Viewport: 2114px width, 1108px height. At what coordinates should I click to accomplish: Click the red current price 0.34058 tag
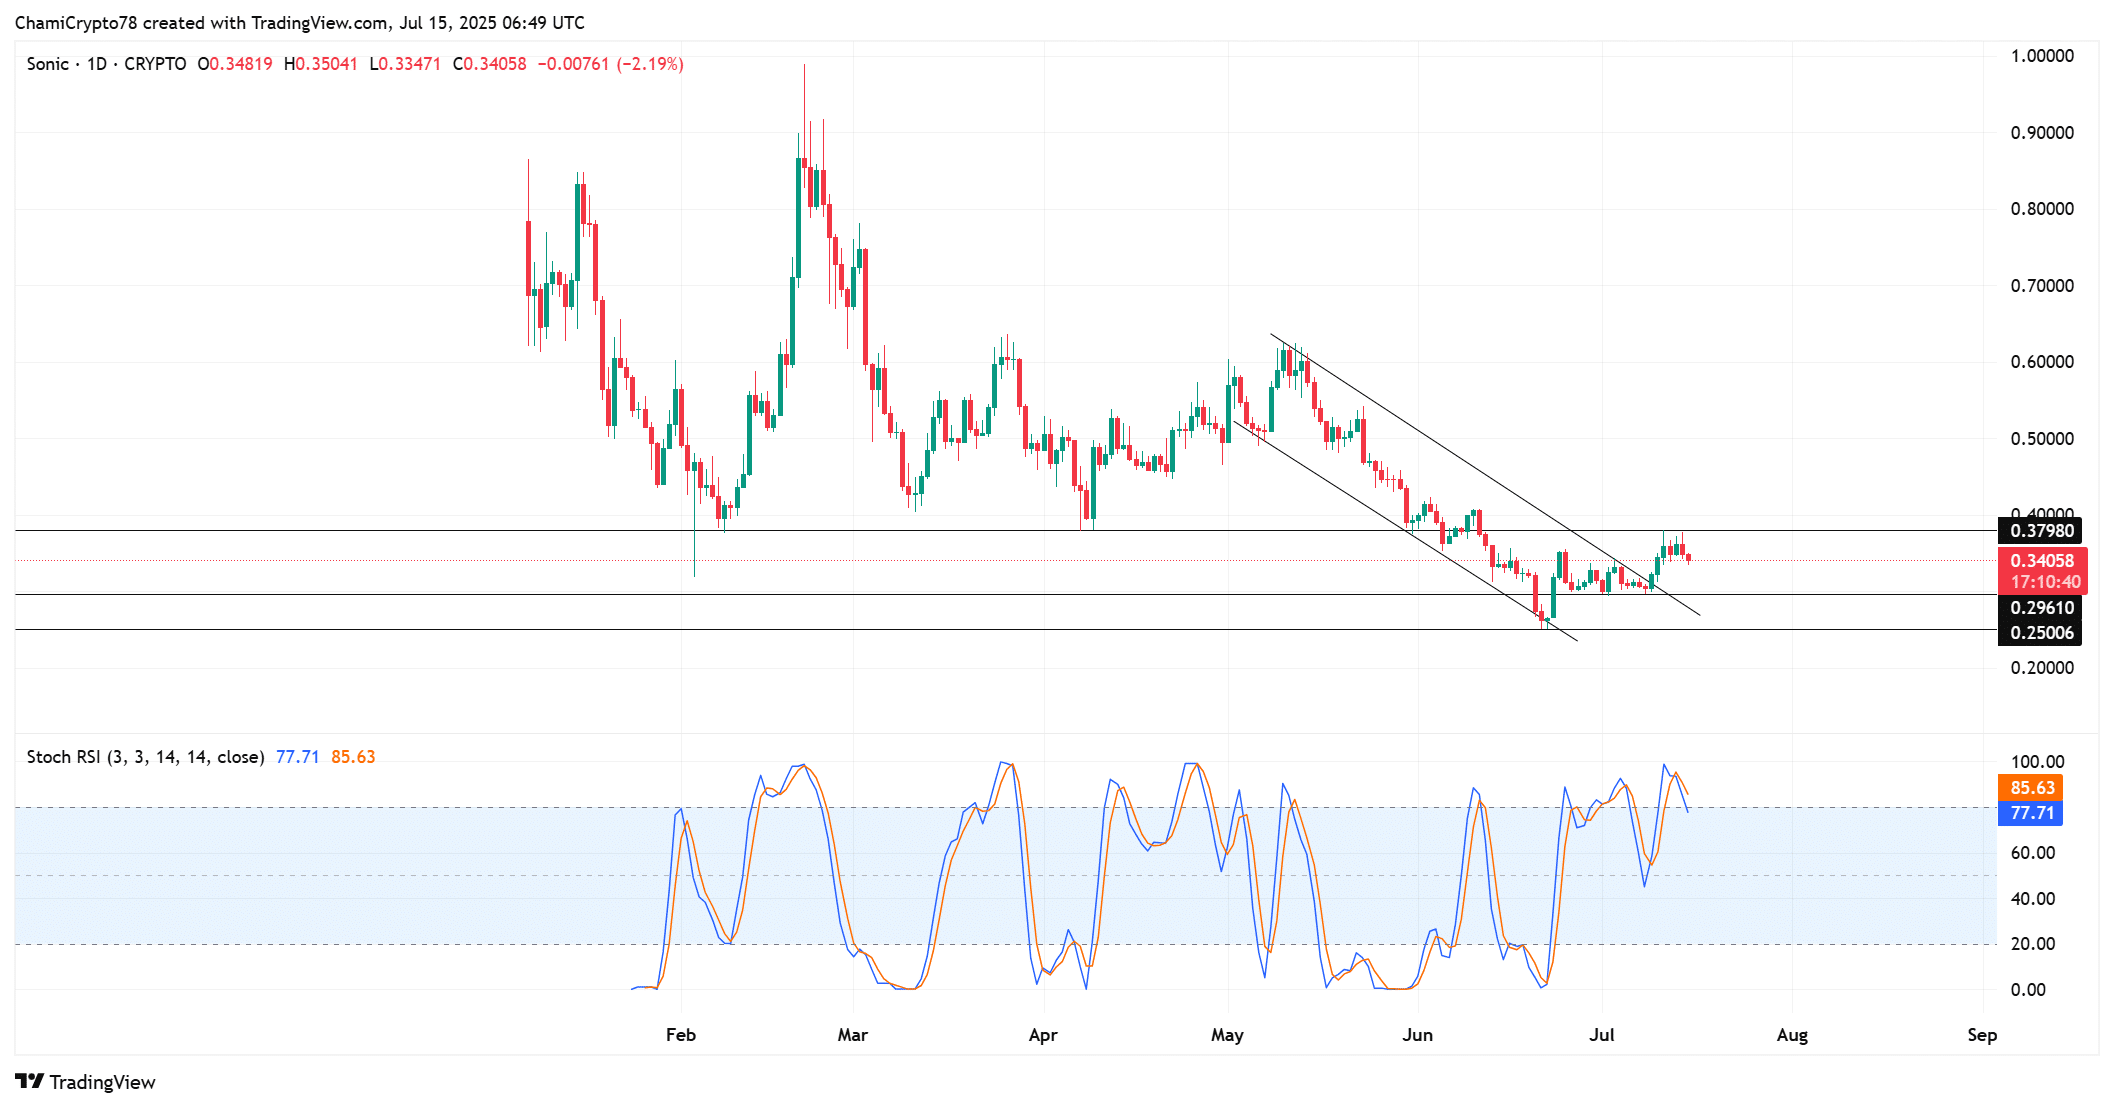tap(2041, 561)
